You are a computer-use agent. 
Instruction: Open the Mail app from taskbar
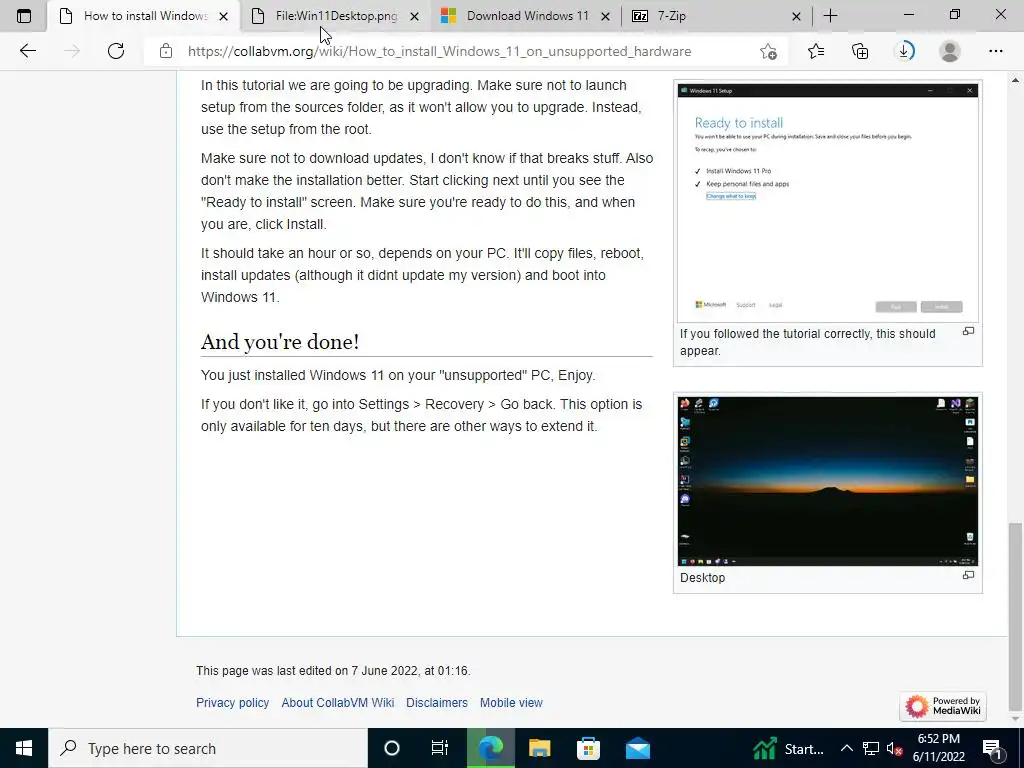coord(638,748)
